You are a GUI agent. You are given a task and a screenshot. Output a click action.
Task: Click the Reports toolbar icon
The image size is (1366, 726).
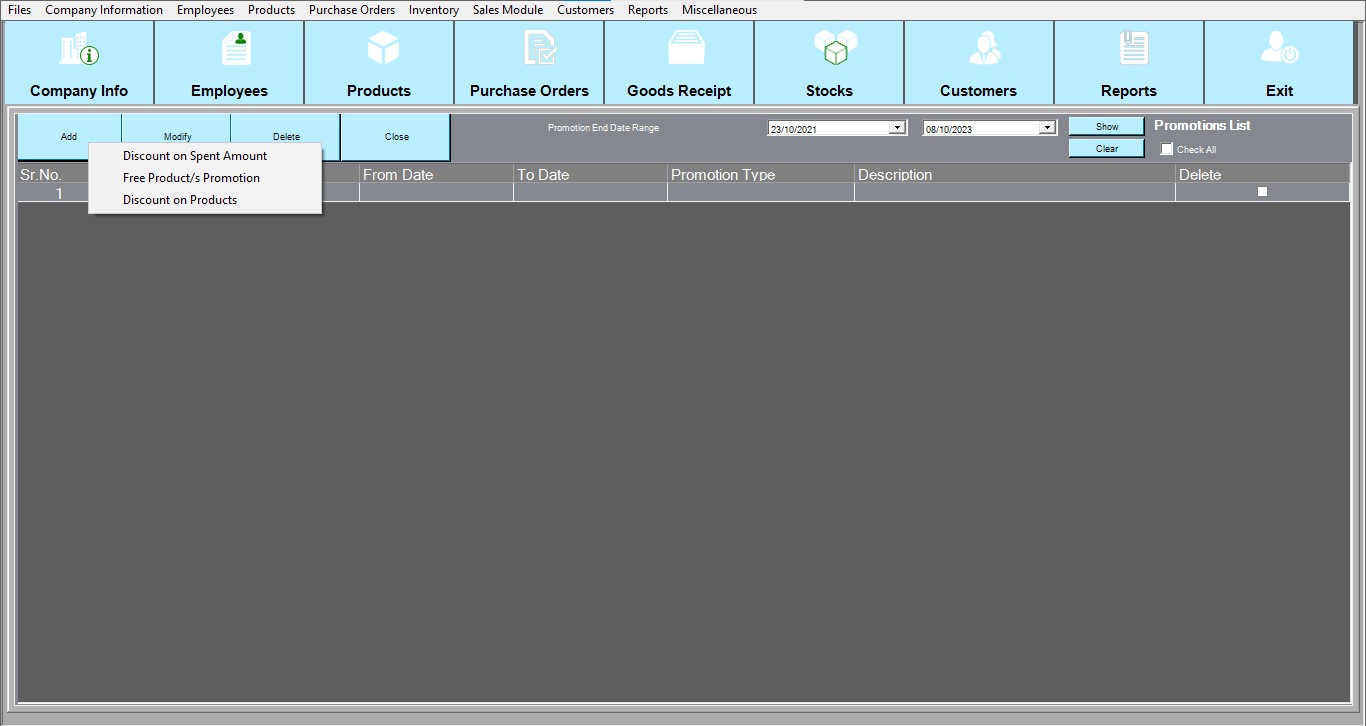[x=1134, y=49]
